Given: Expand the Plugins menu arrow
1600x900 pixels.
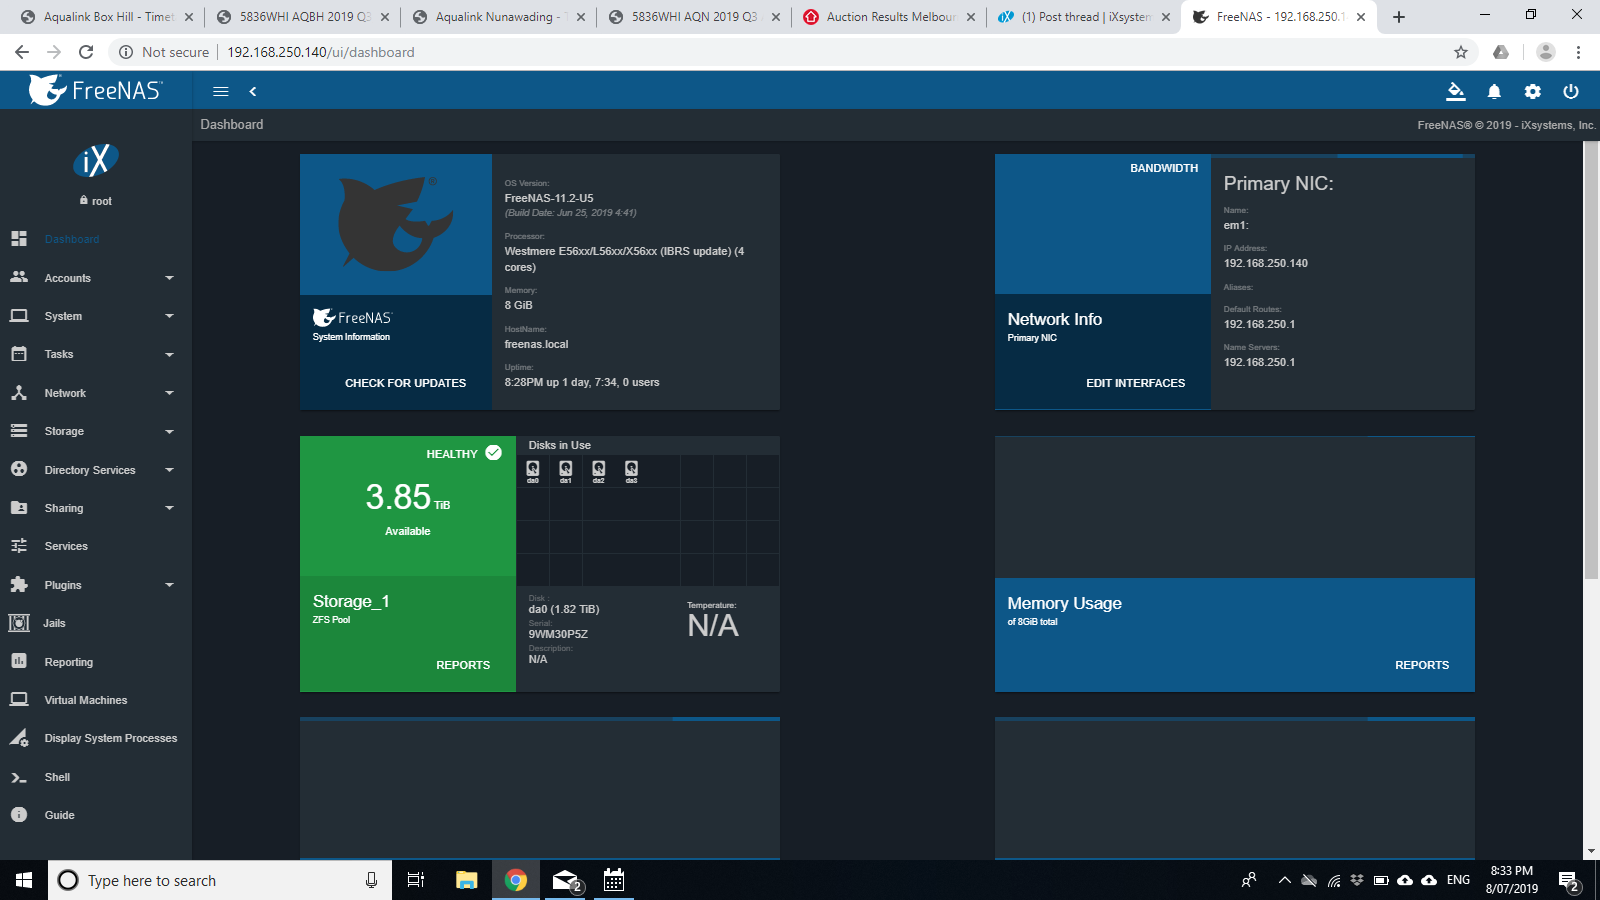Looking at the screenshot, I should [x=169, y=585].
